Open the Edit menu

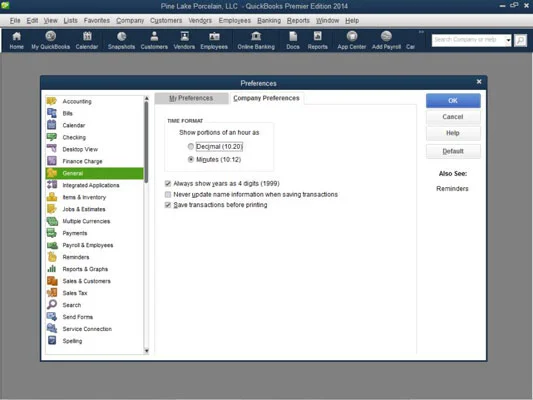point(32,20)
